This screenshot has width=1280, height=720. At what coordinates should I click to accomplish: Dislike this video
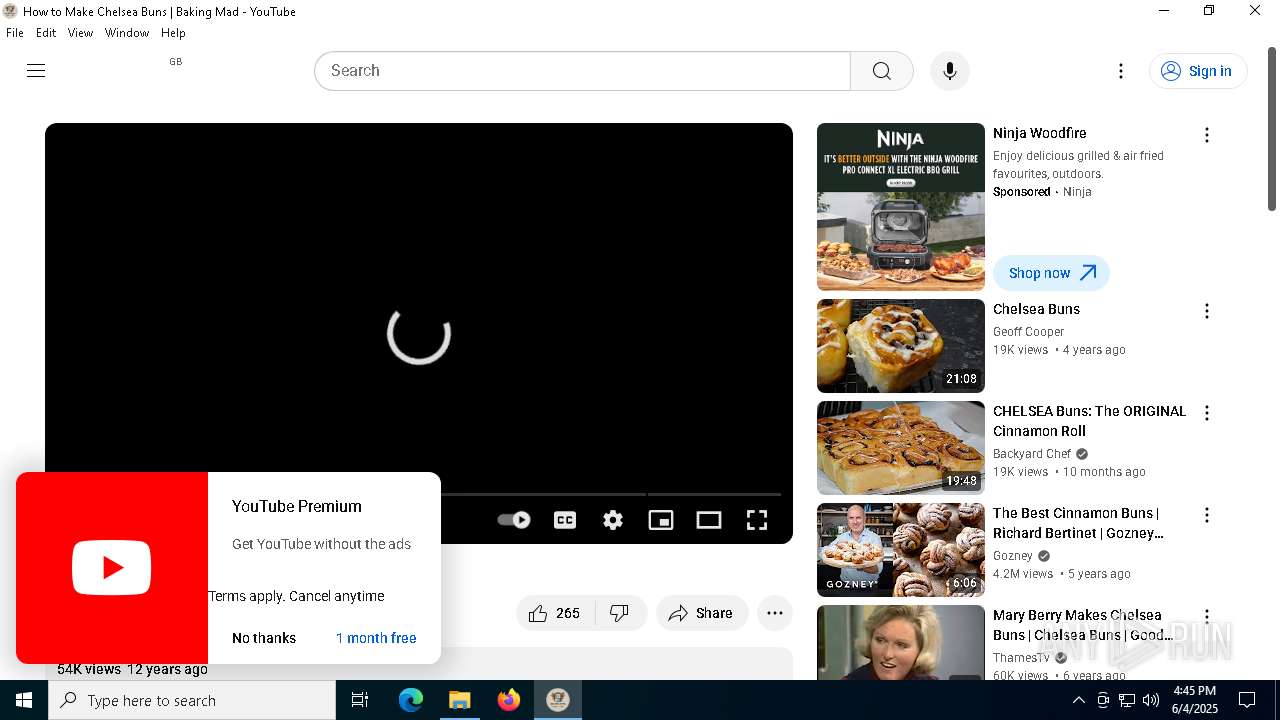tap(620, 613)
